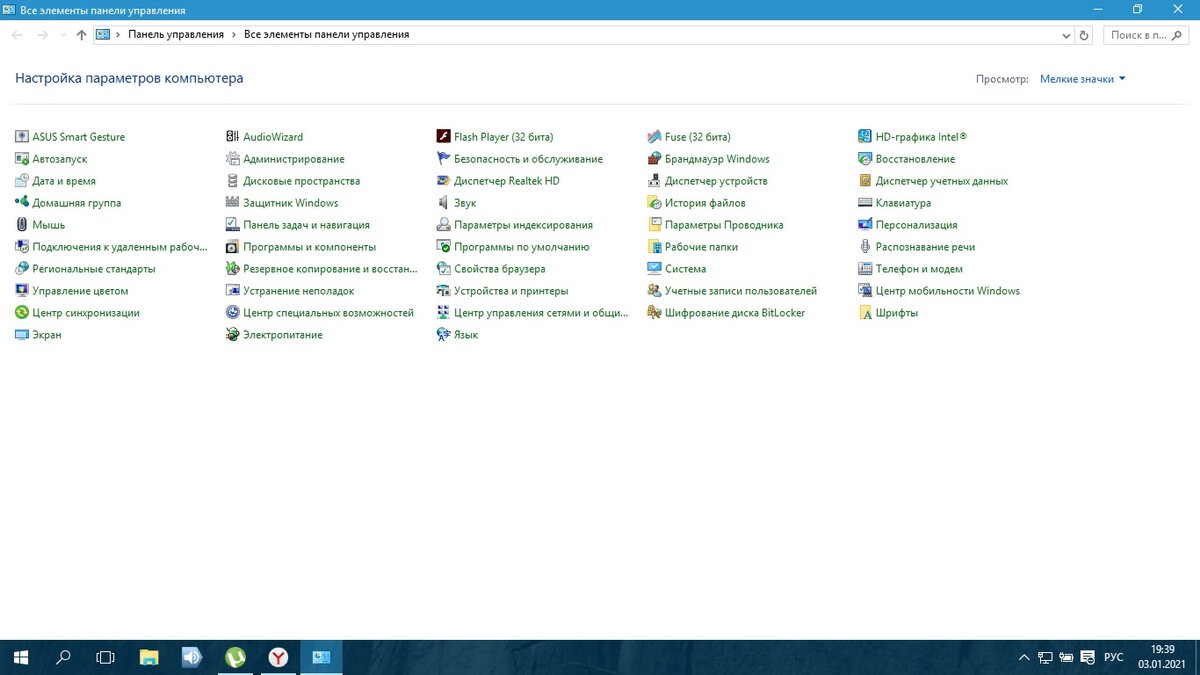Open the Диспетчер устройств icon
The width and height of the screenshot is (1200, 675).
click(655, 181)
